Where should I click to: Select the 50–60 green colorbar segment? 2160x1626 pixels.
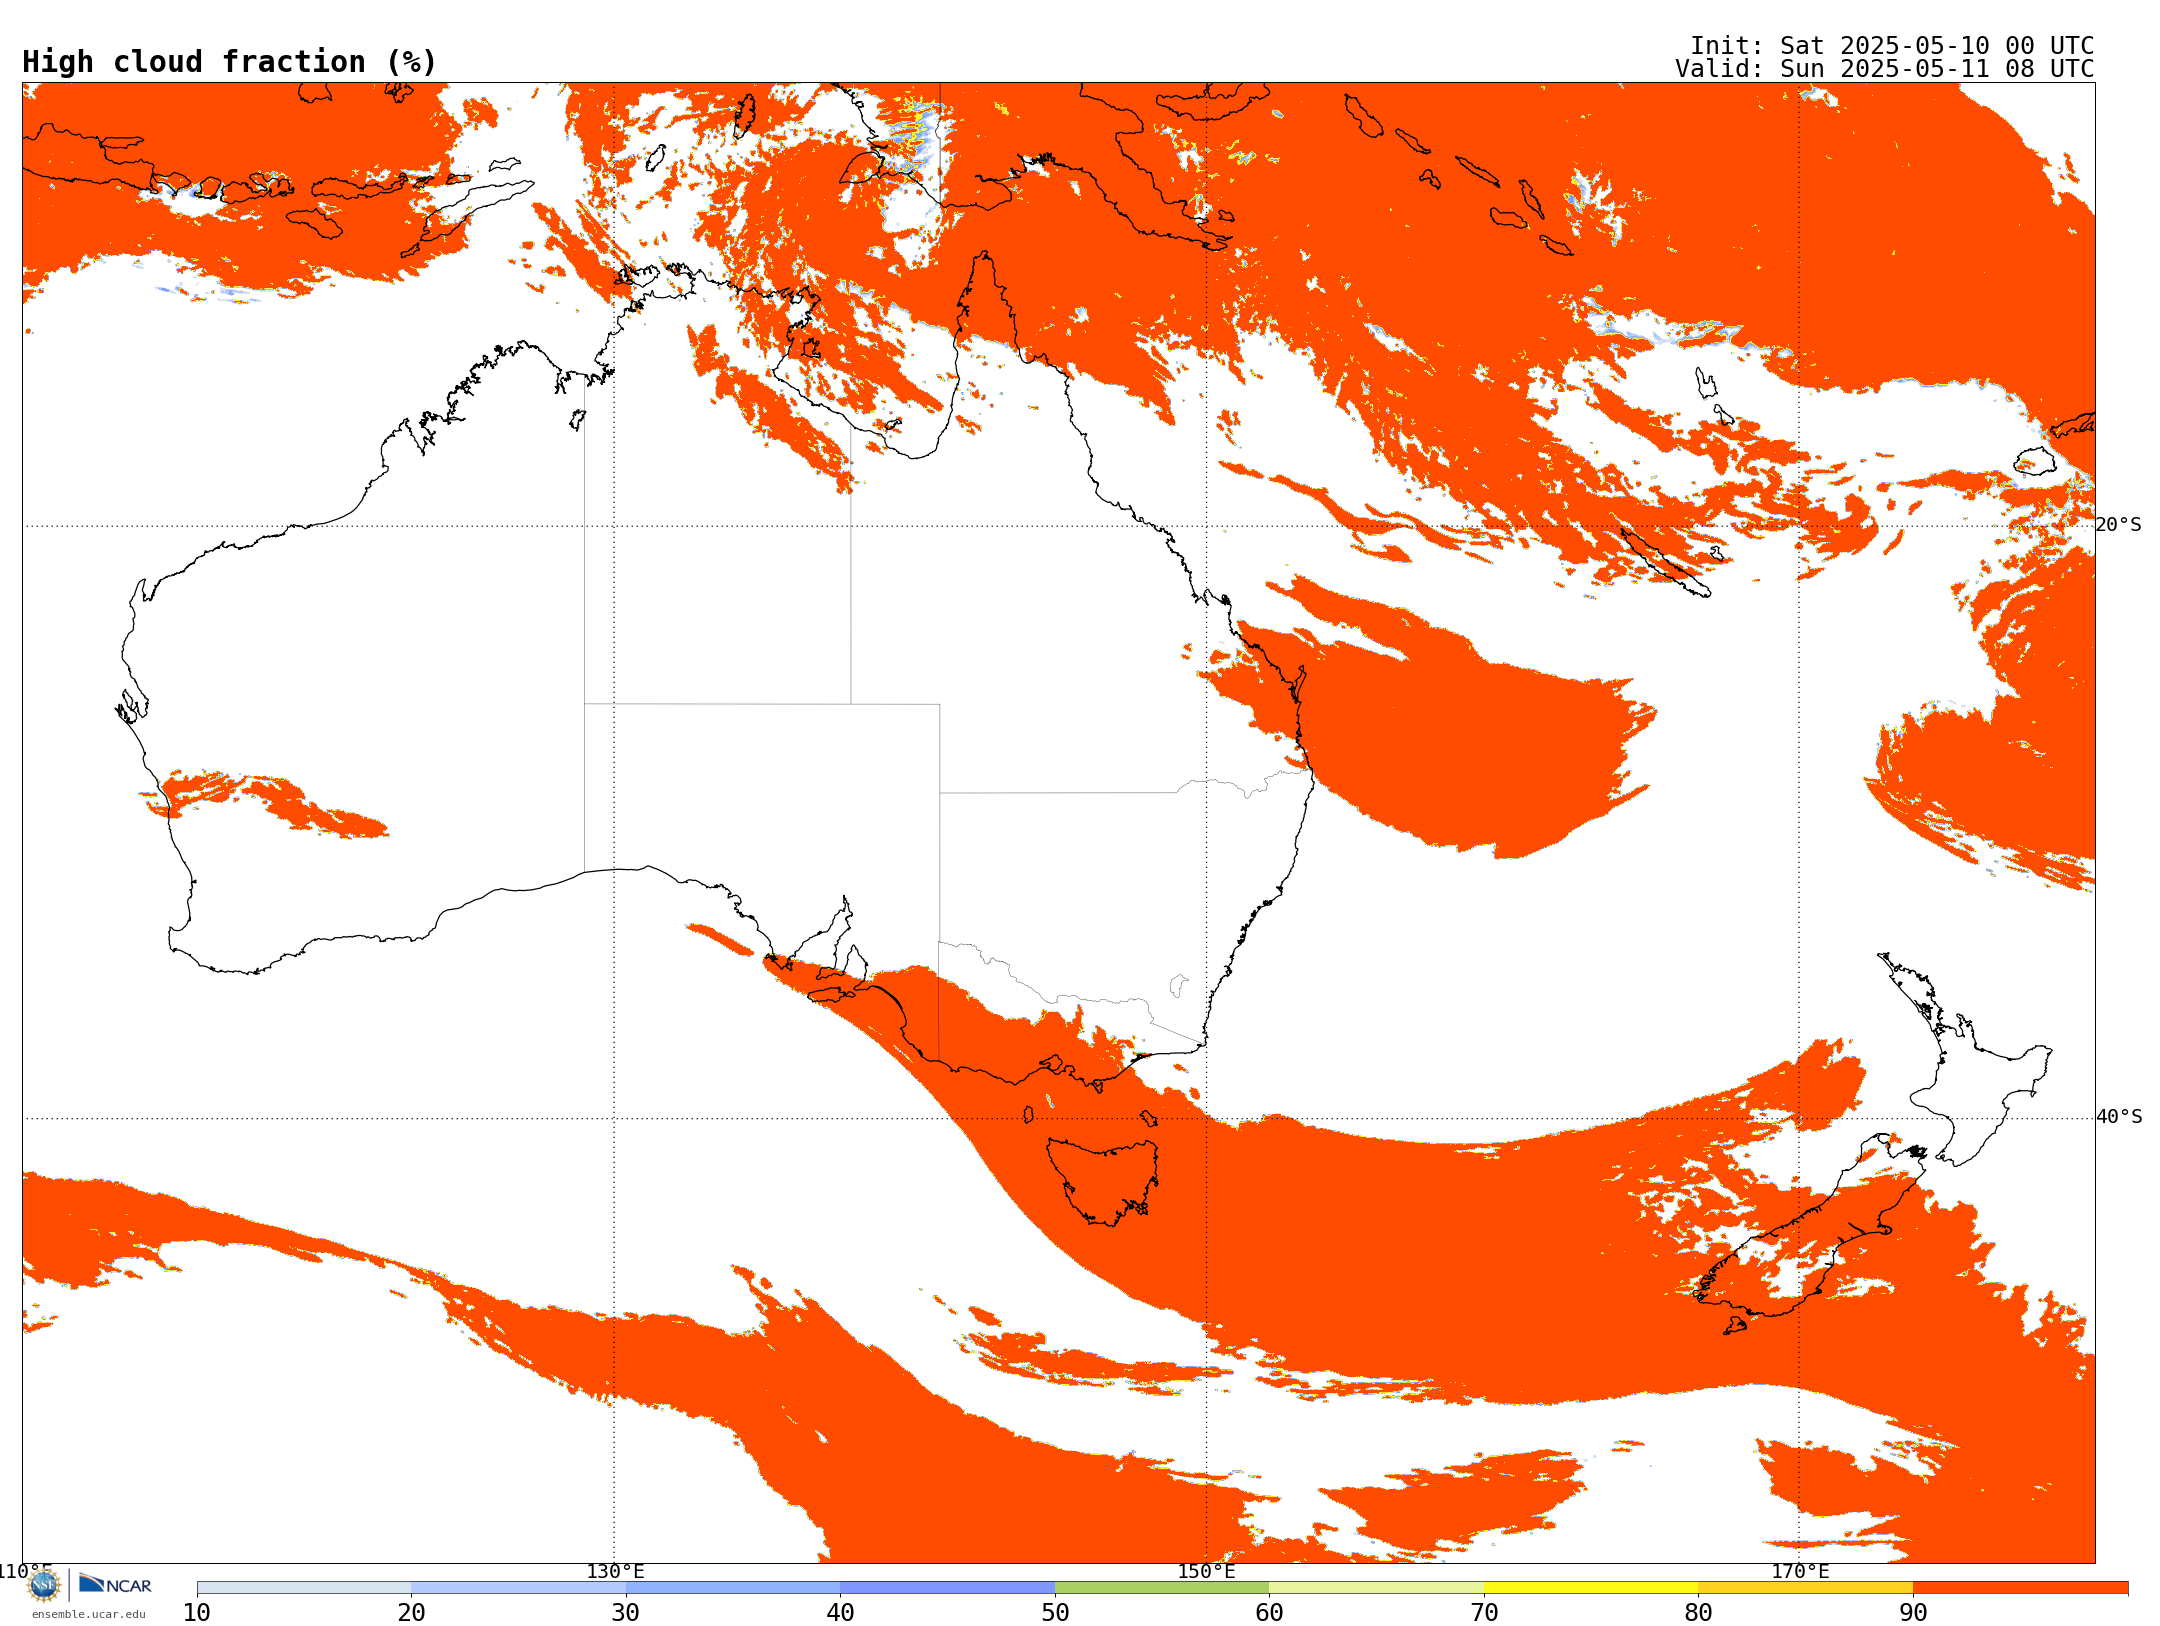(1162, 1588)
